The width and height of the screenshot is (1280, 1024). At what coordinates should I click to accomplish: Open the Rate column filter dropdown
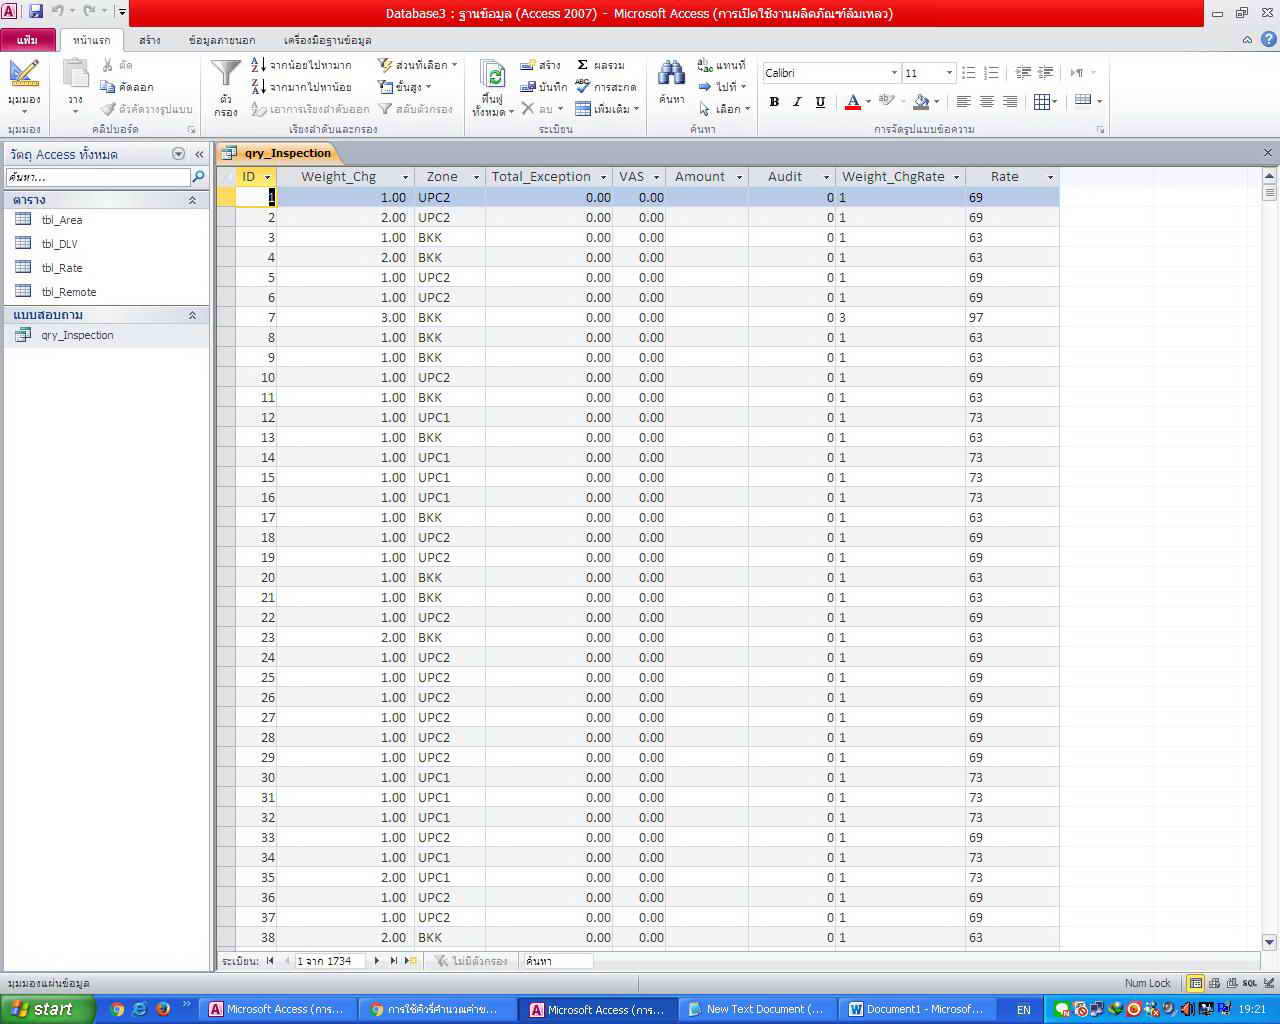tap(1050, 177)
